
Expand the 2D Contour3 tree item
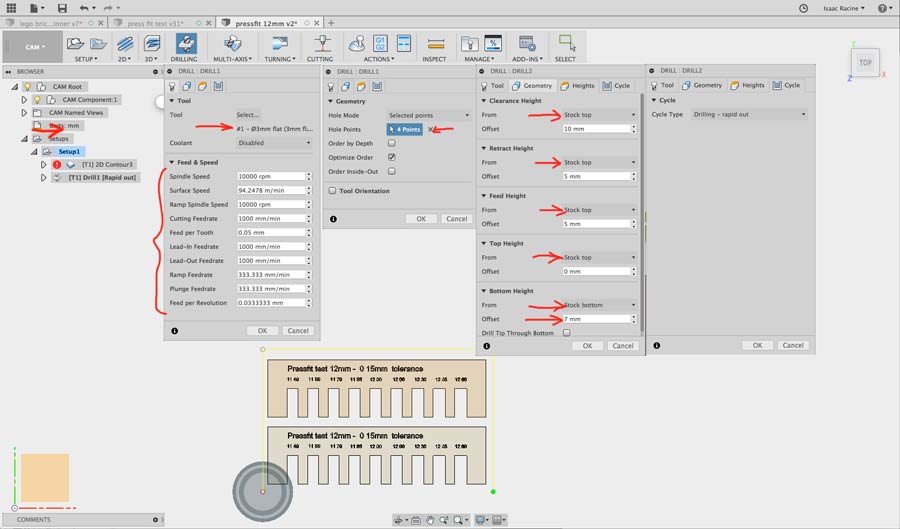[x=44, y=164]
